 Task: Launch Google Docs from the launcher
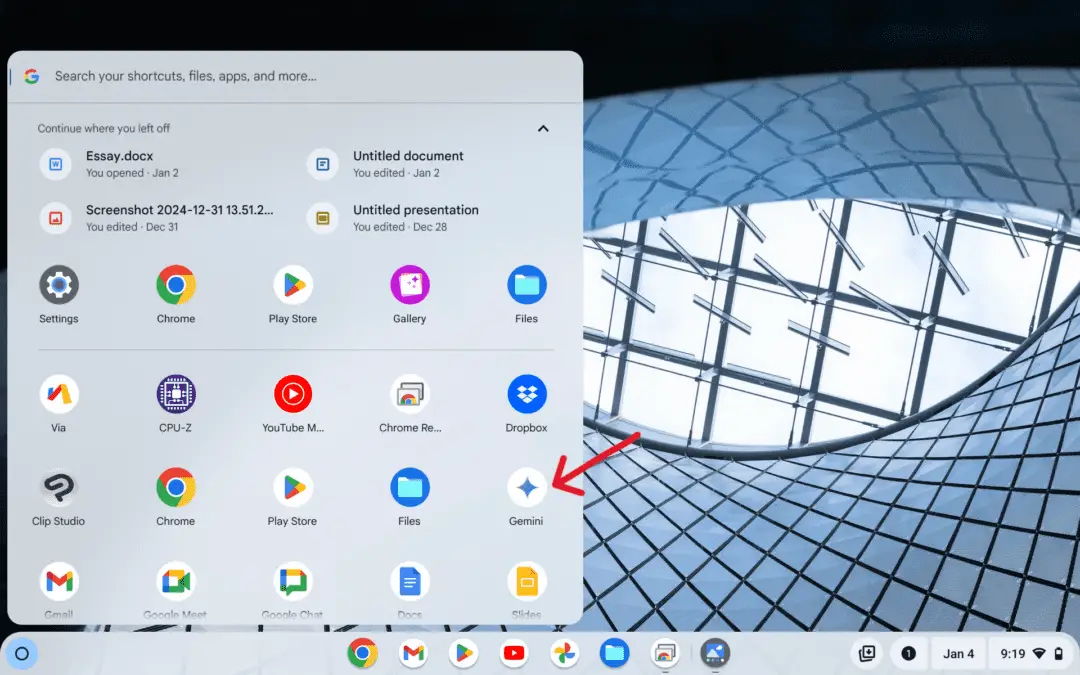pyautogui.click(x=409, y=580)
